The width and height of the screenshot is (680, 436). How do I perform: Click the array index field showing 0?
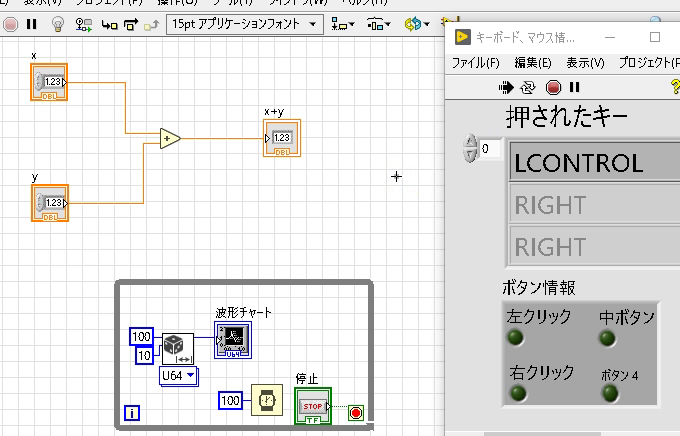click(490, 149)
